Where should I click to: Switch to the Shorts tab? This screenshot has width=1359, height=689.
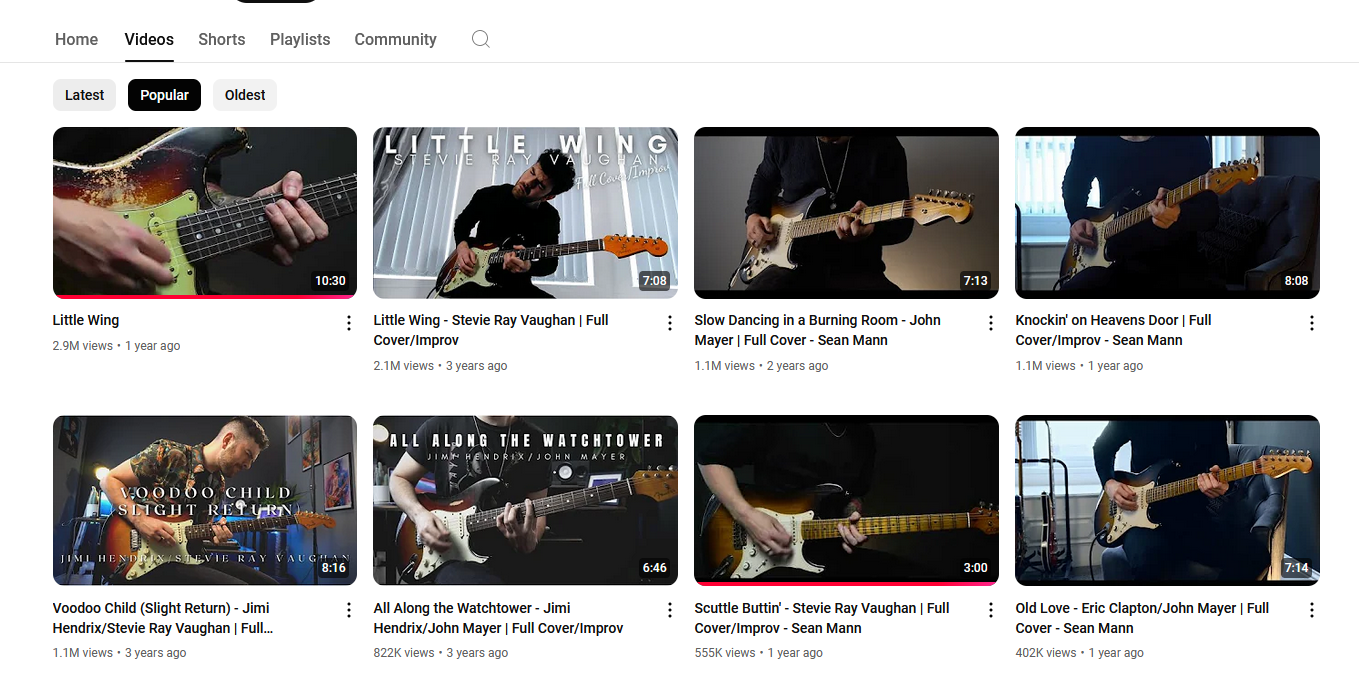tap(222, 39)
